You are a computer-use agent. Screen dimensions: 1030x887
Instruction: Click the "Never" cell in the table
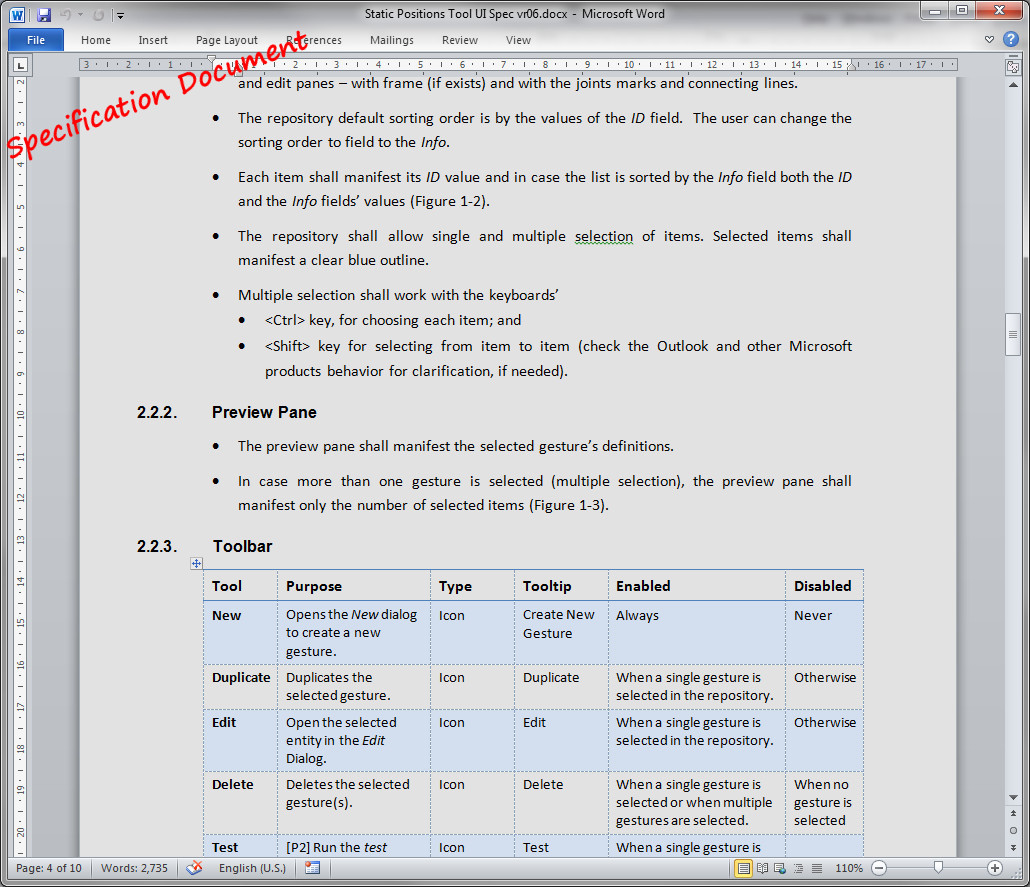point(824,633)
